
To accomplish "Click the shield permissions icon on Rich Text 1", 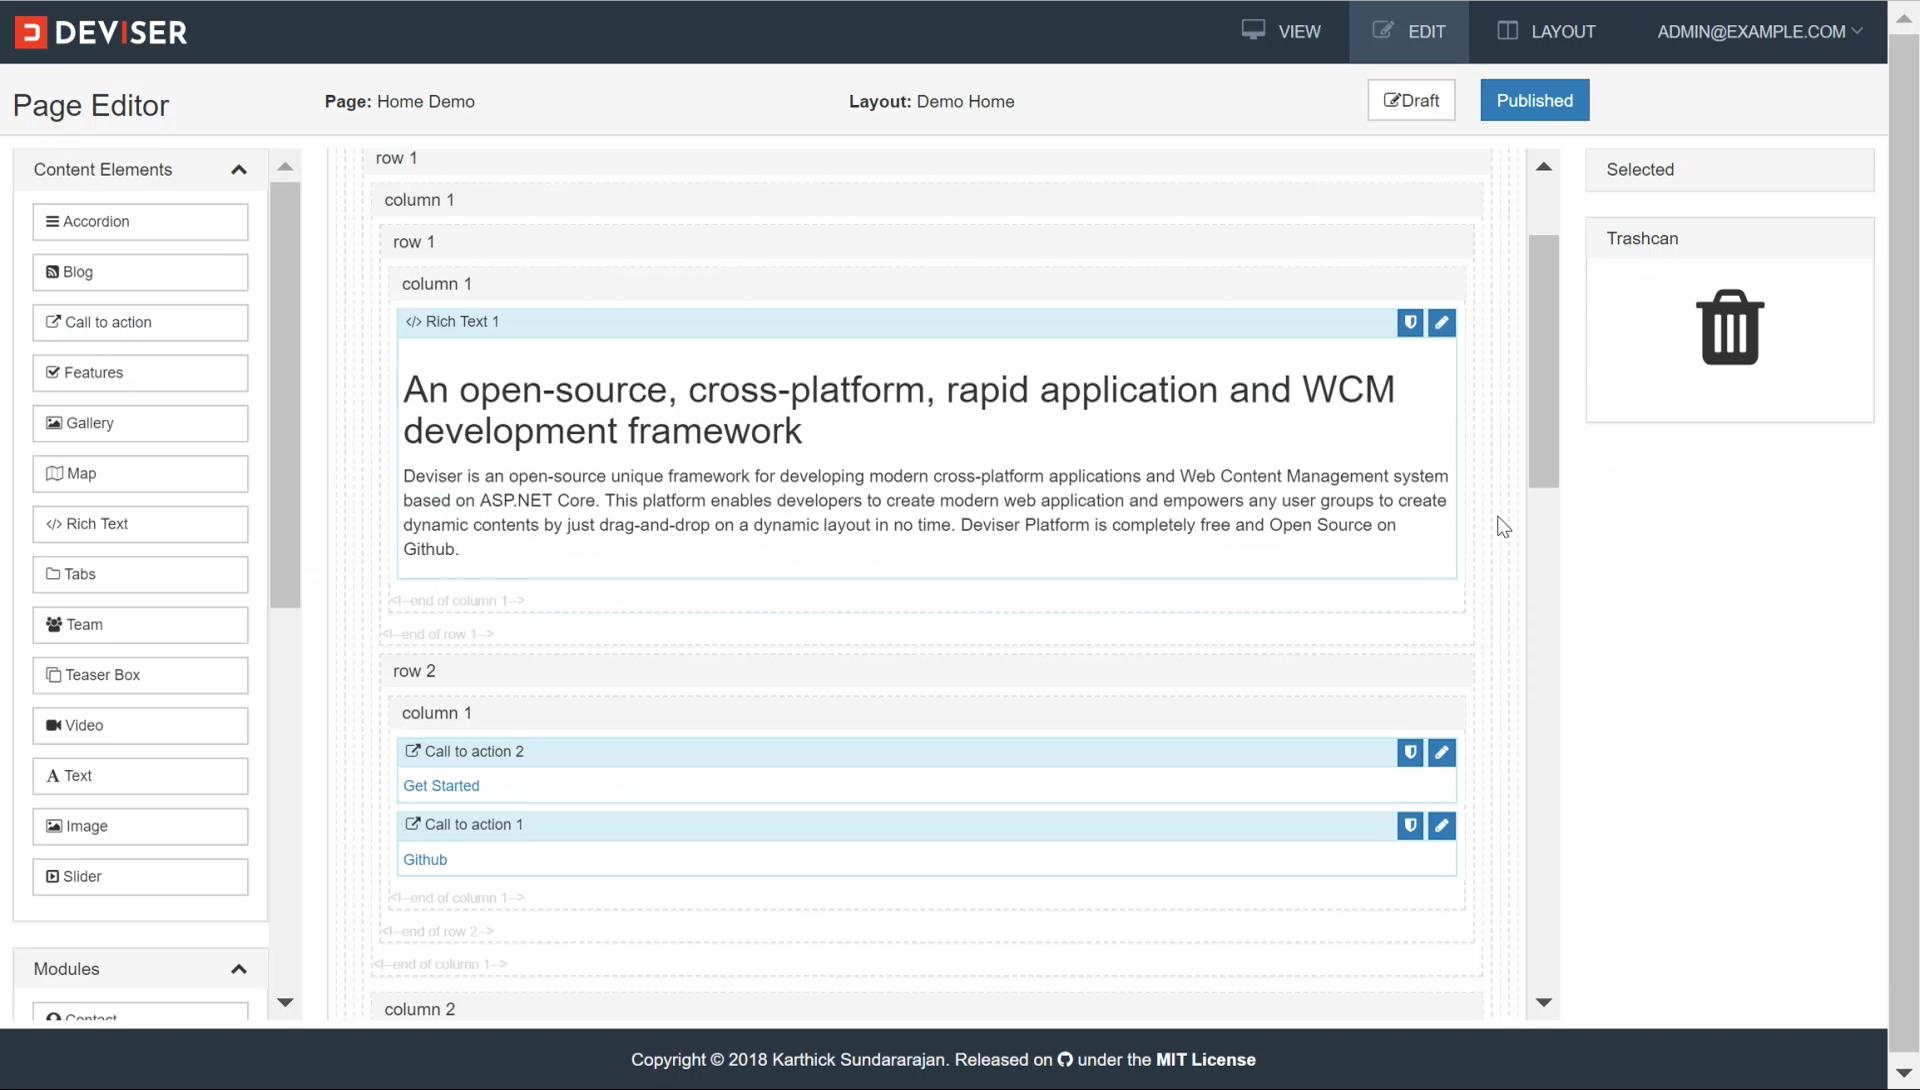I will (1410, 322).
